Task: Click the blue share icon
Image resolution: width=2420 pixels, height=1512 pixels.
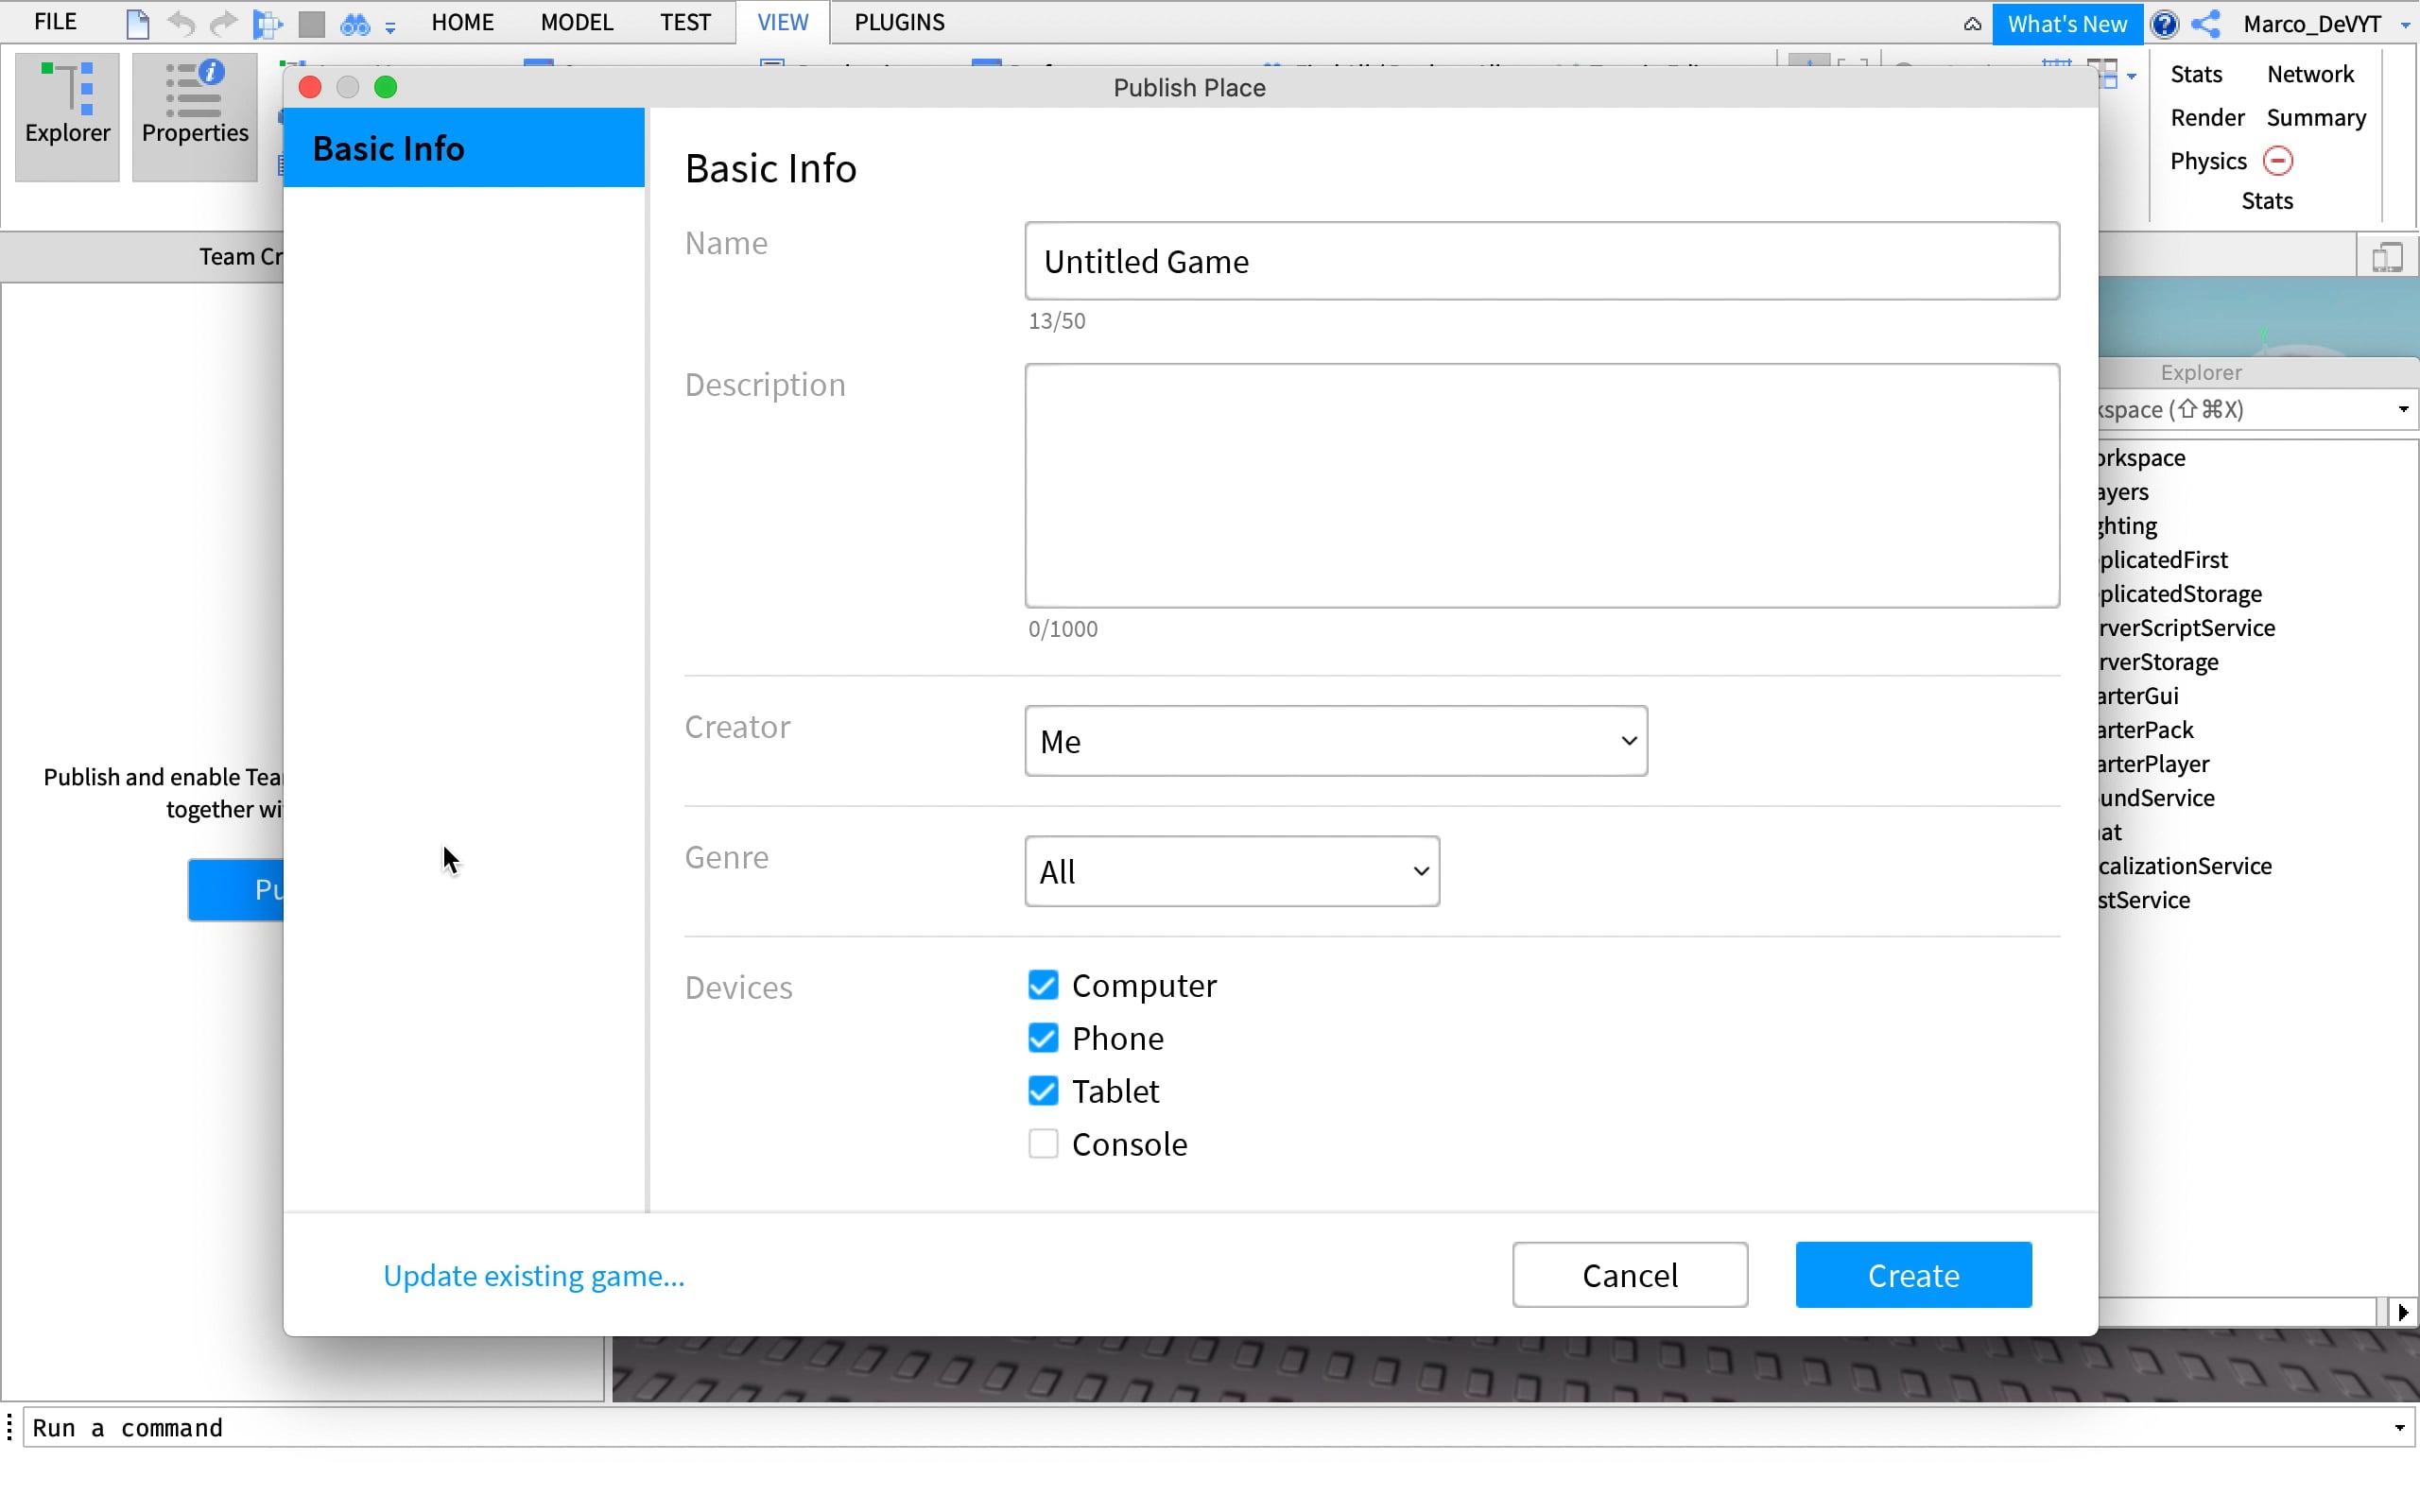Action: 2206,23
